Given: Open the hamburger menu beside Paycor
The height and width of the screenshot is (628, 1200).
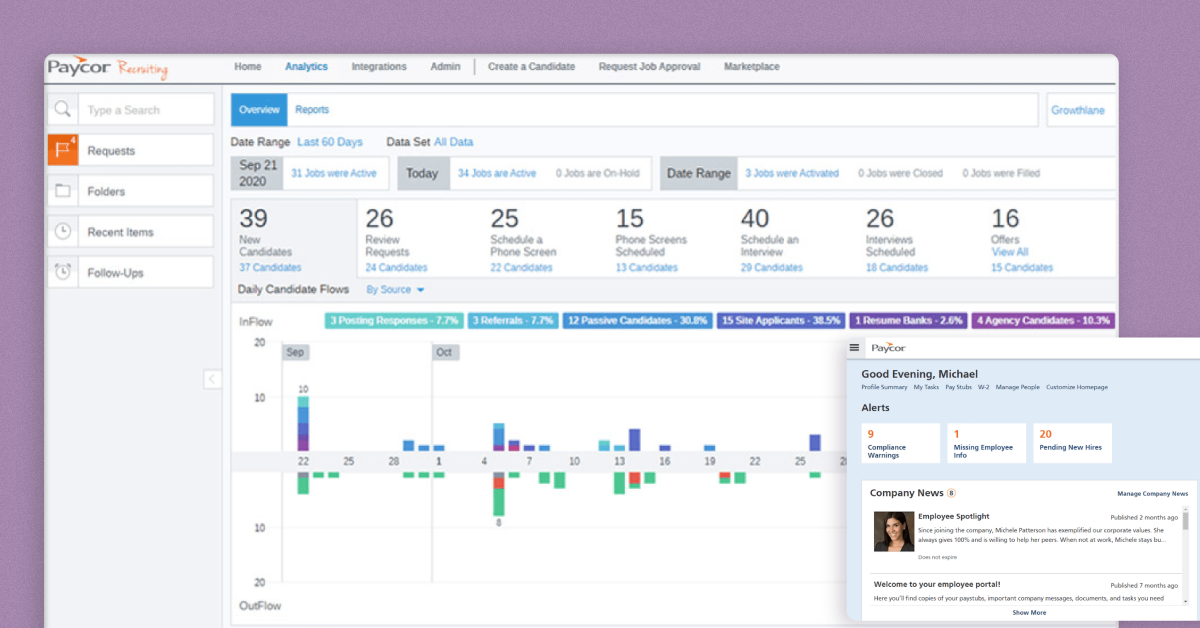Looking at the screenshot, I should [854, 348].
